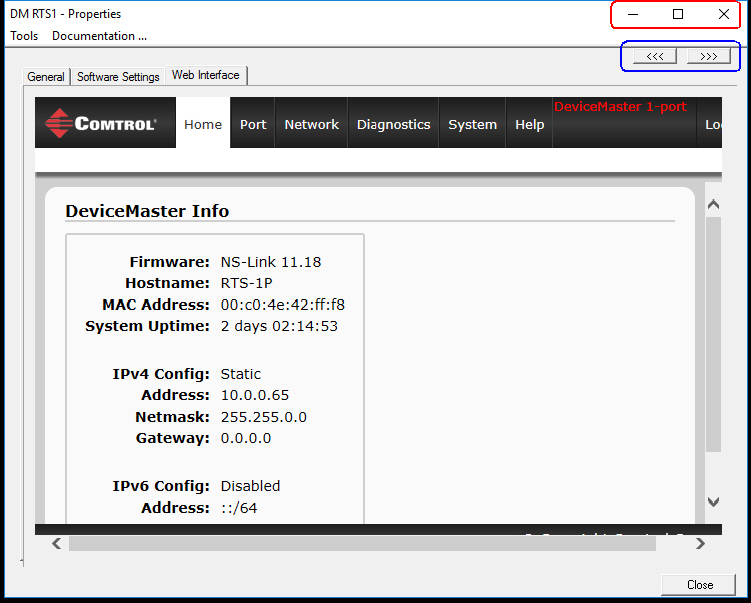751x603 pixels.
Task: Click the system uptime value
Action: pos(279,326)
